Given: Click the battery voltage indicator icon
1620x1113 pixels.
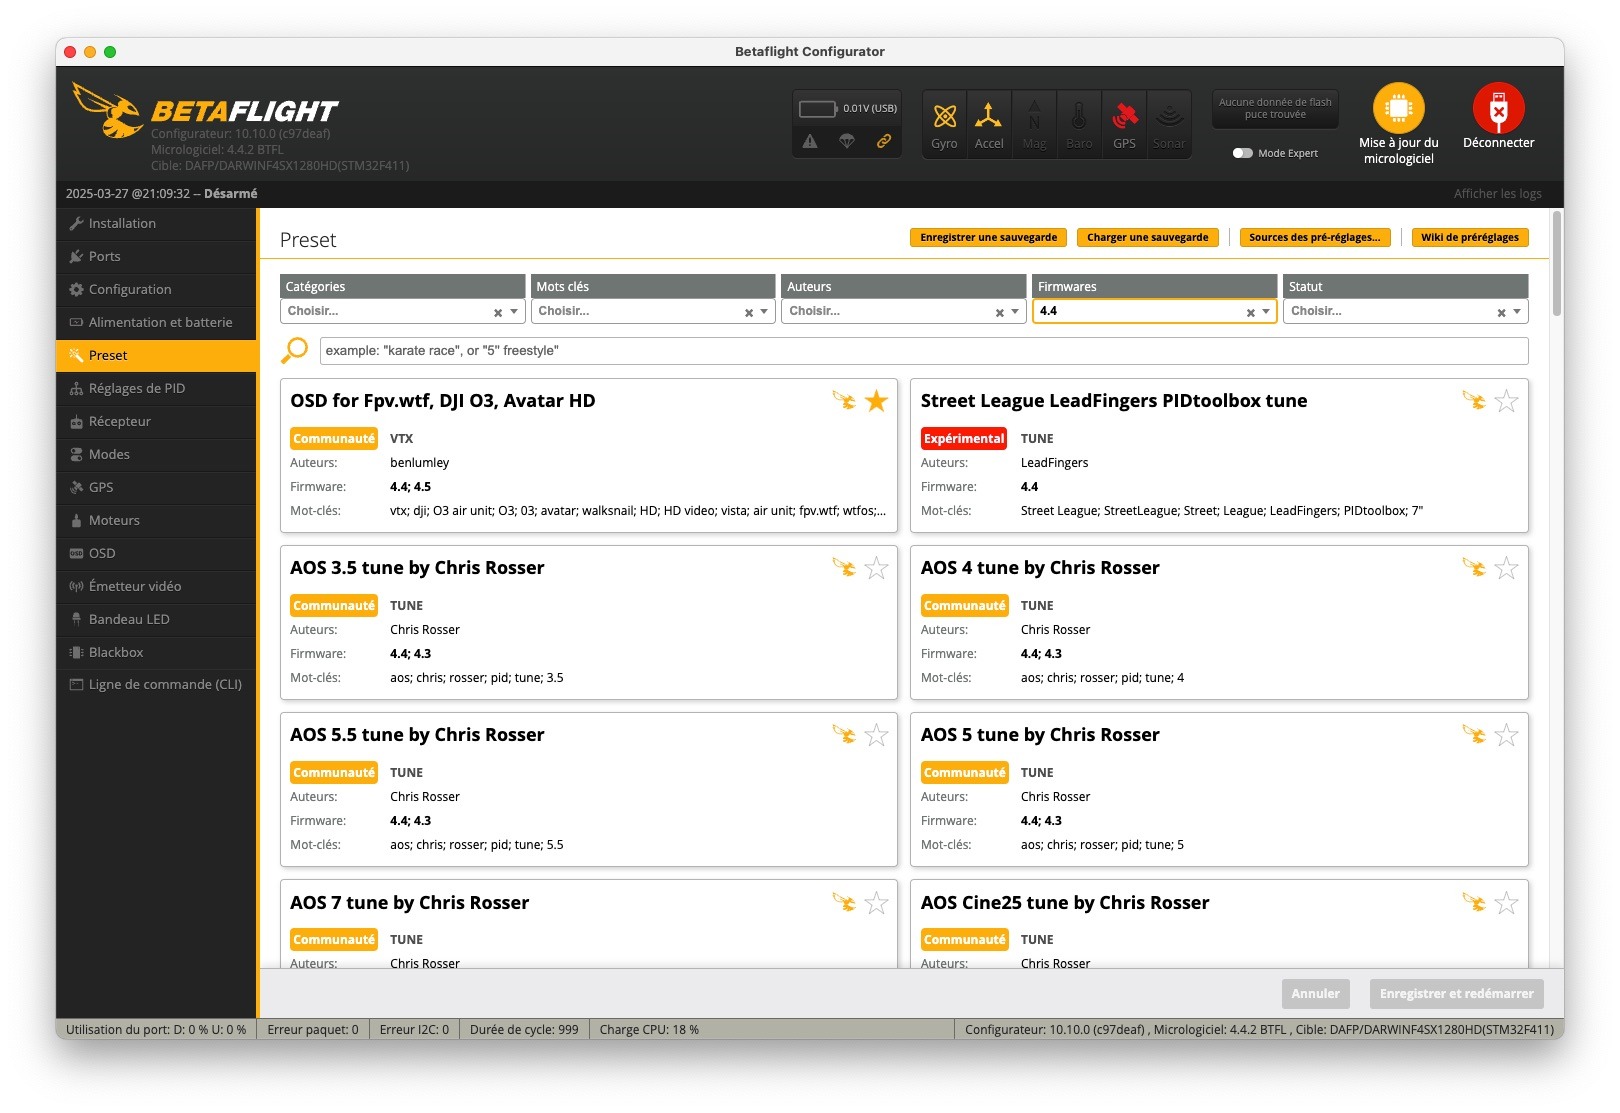Looking at the screenshot, I should [818, 108].
